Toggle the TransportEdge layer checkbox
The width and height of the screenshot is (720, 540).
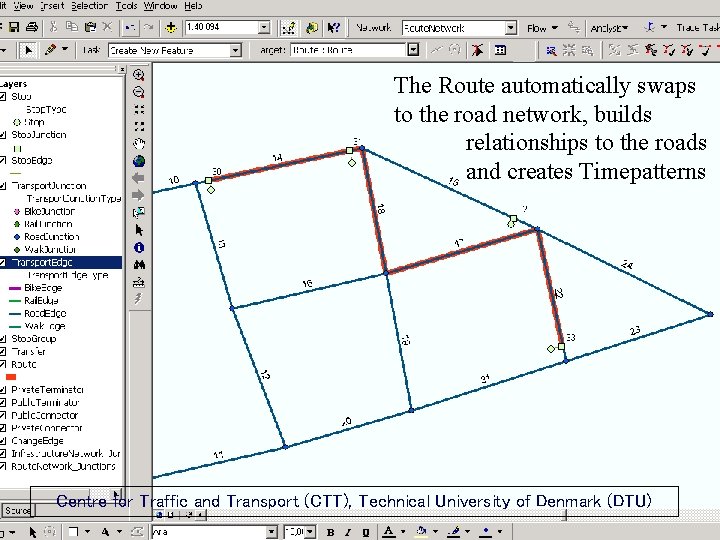[x=3, y=263]
